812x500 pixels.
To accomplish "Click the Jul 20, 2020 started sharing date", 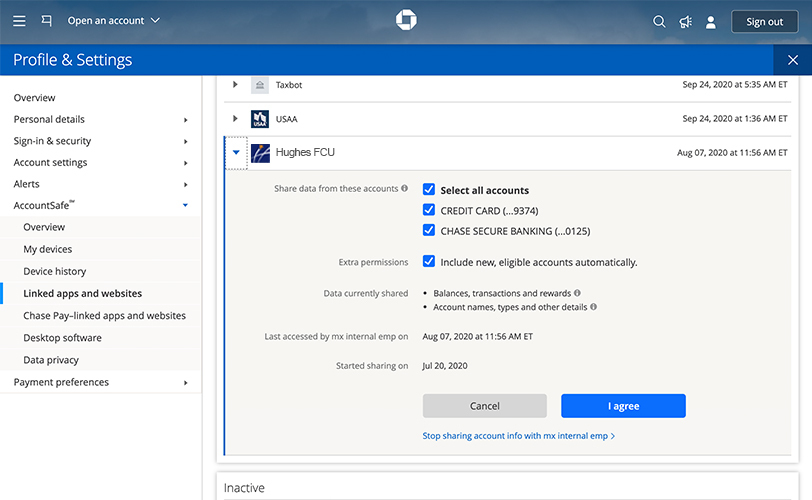I will pyautogui.click(x=445, y=366).
